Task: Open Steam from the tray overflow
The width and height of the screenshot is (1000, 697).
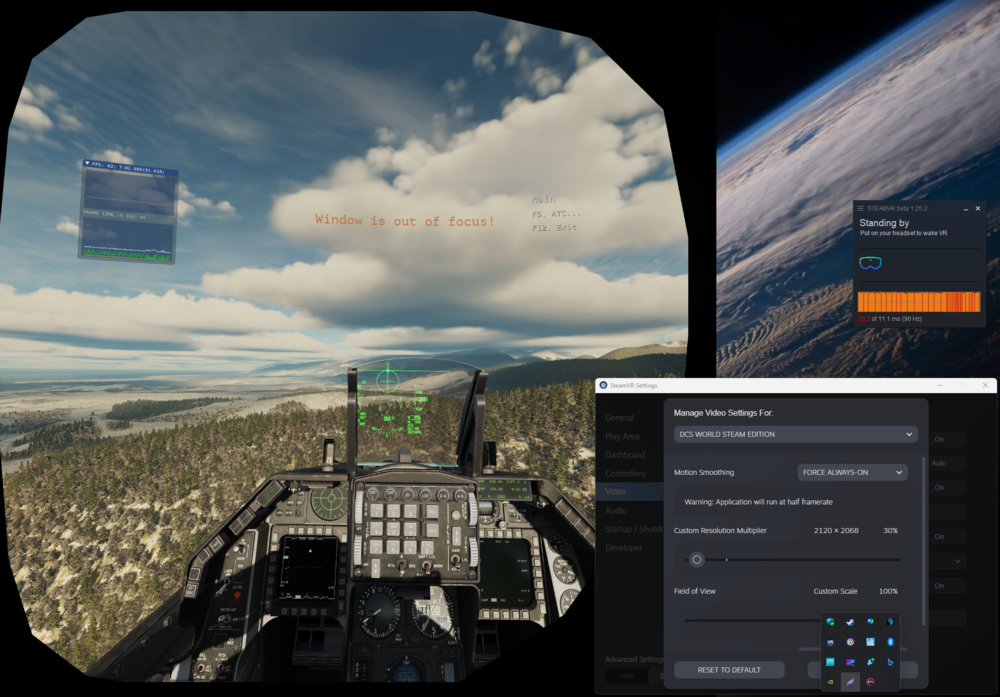Action: coord(850,622)
